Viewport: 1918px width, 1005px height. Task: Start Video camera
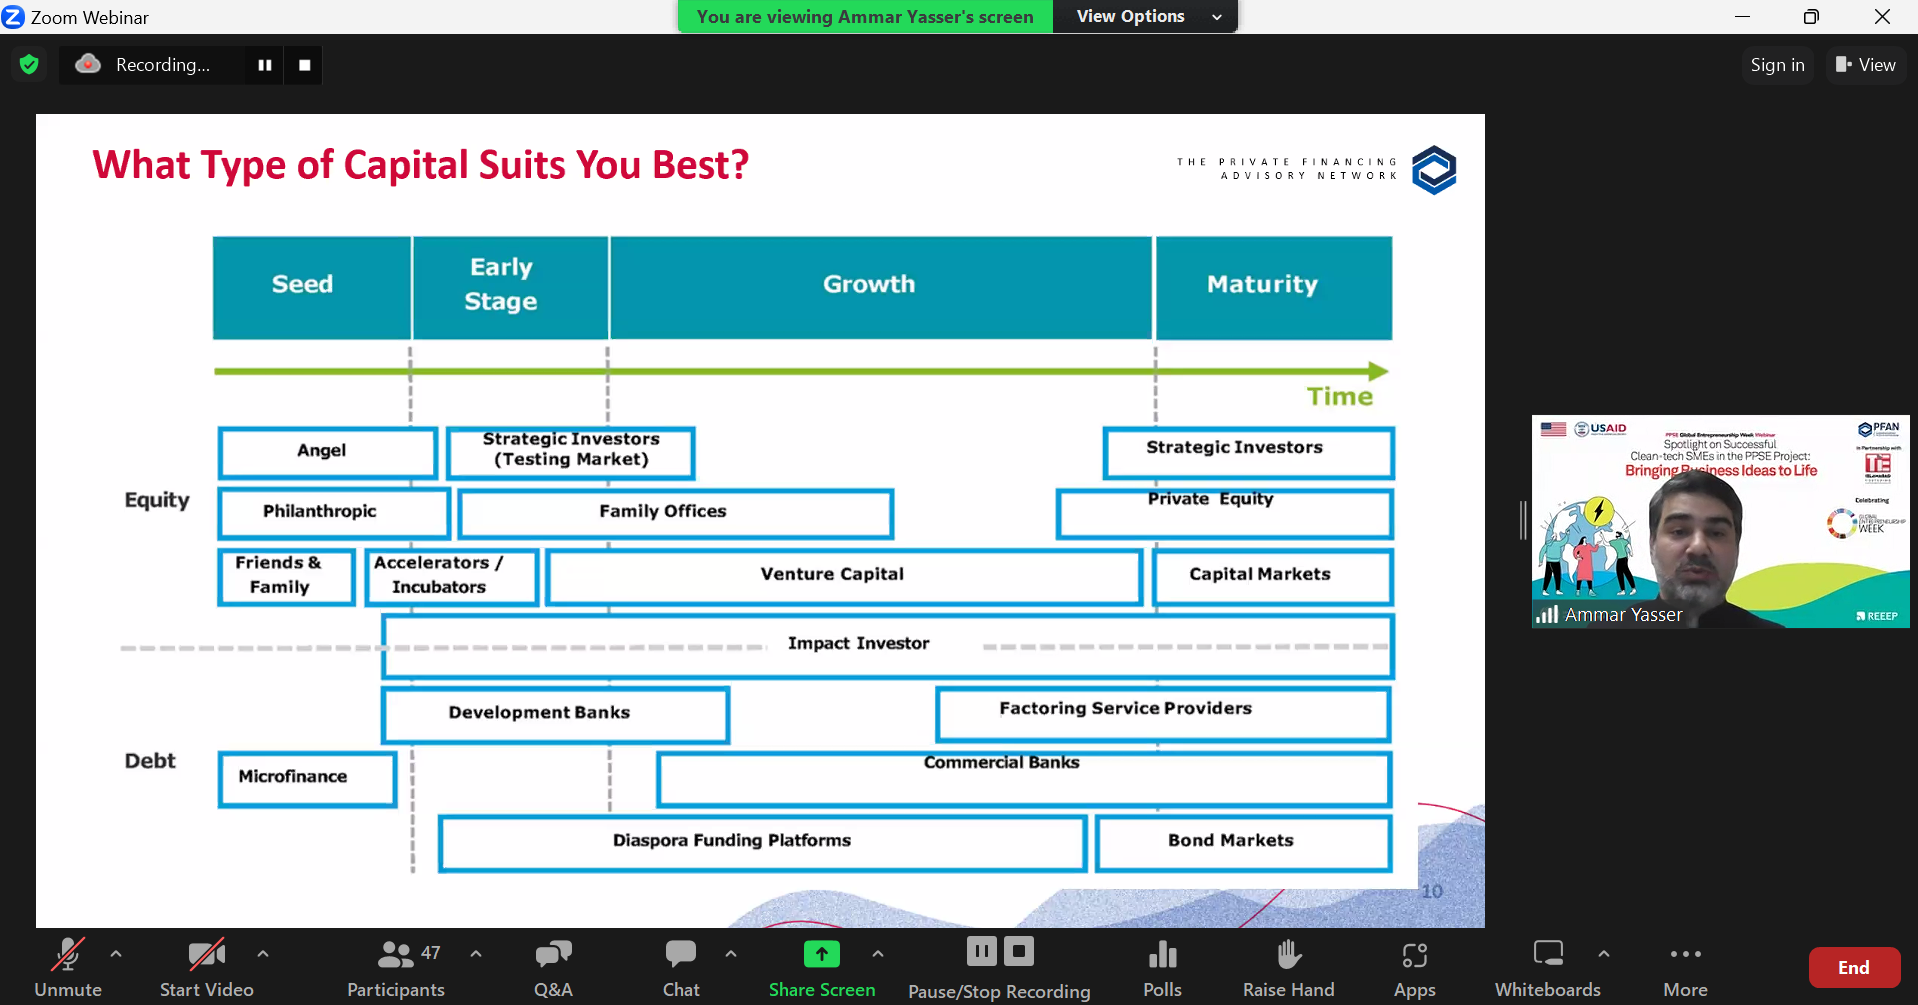pos(207,967)
